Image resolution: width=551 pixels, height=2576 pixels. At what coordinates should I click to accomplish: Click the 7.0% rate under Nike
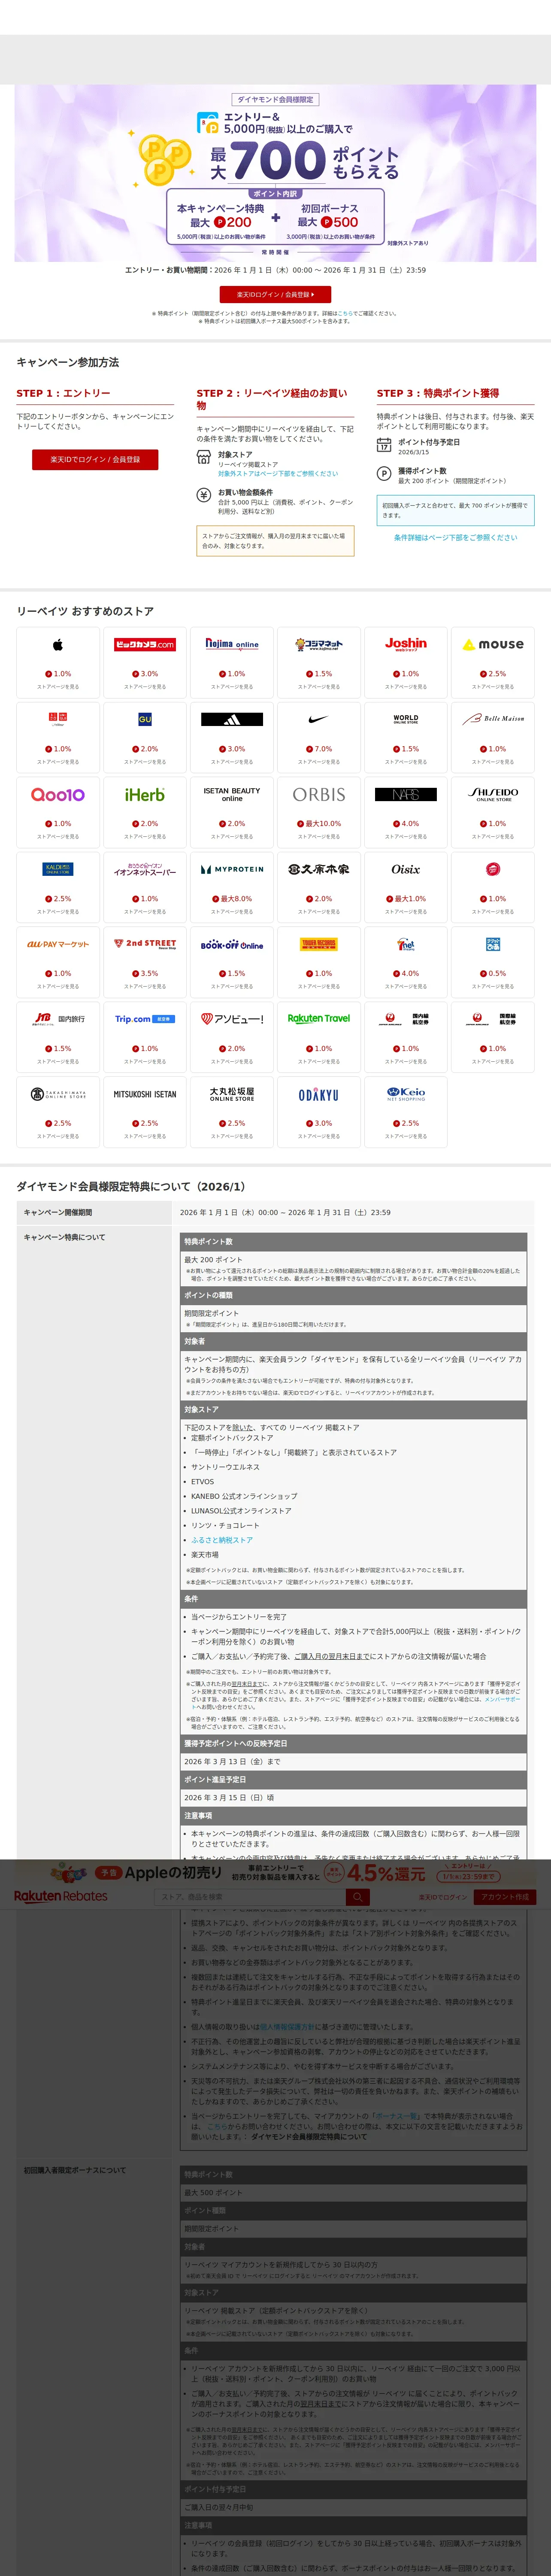point(319,749)
